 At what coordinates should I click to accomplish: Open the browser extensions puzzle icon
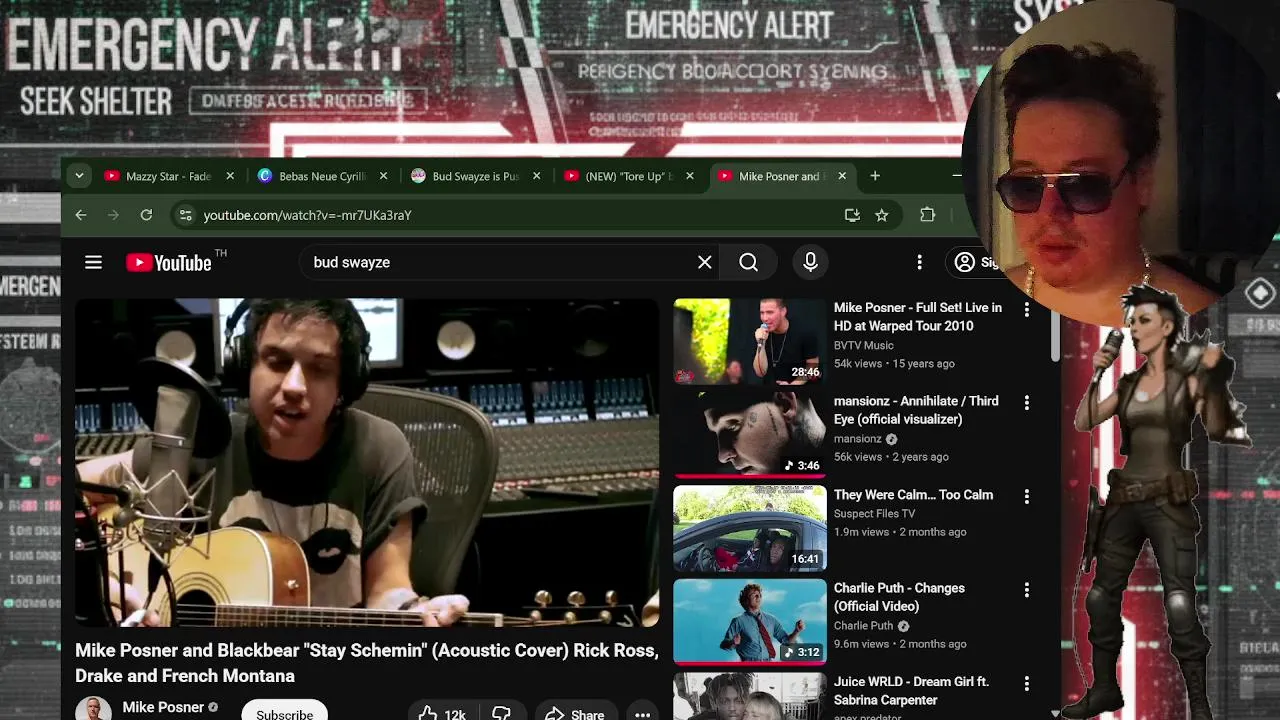[x=928, y=215]
